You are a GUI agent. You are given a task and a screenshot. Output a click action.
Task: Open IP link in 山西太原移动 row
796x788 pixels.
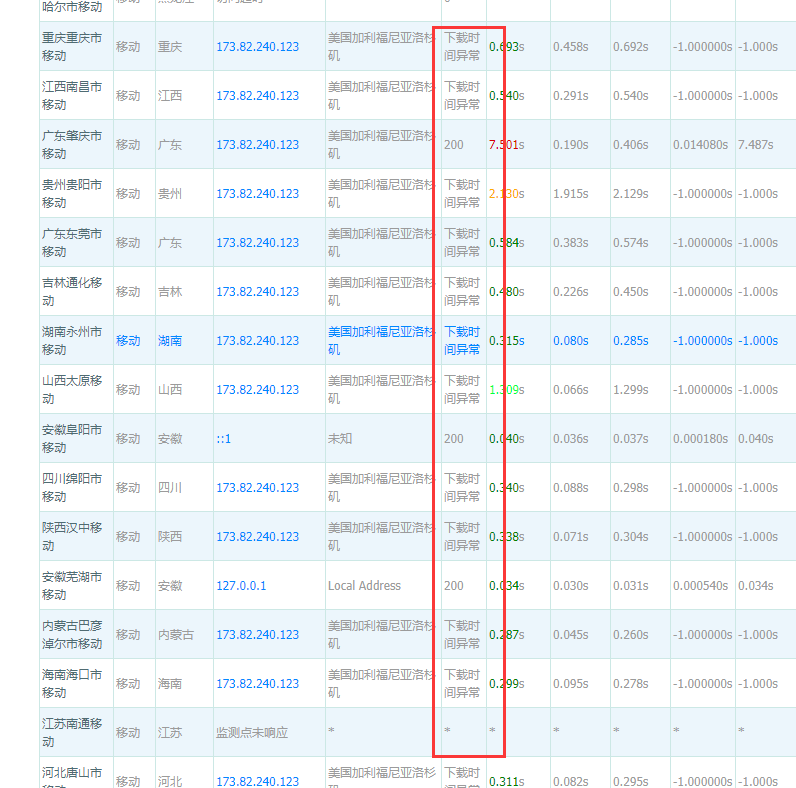click(x=257, y=390)
